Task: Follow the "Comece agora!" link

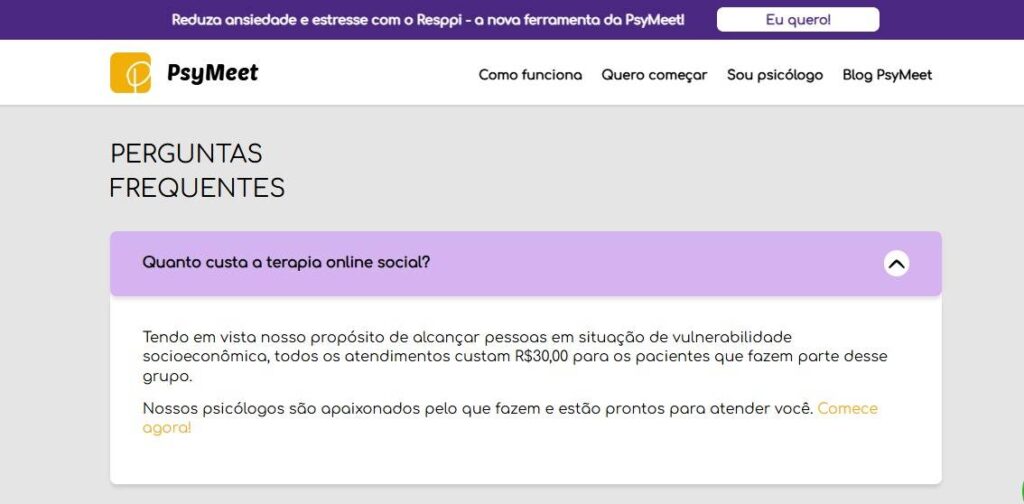Action: pos(846,409)
